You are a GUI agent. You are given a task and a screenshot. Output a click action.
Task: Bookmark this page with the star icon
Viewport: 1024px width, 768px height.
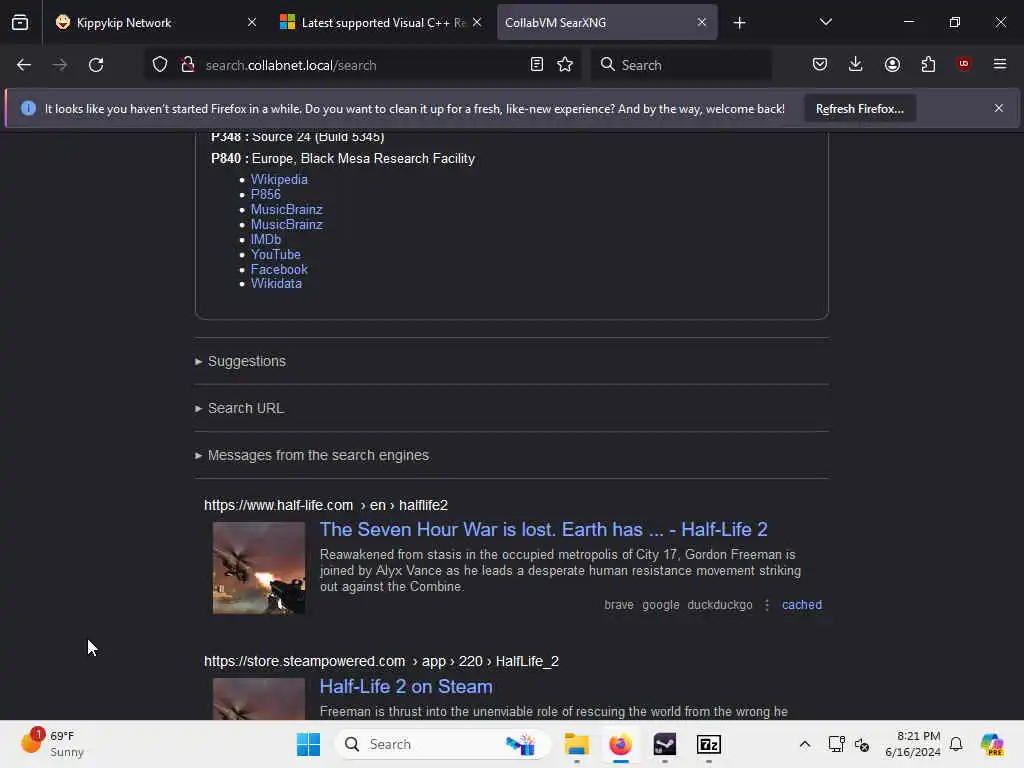565,64
